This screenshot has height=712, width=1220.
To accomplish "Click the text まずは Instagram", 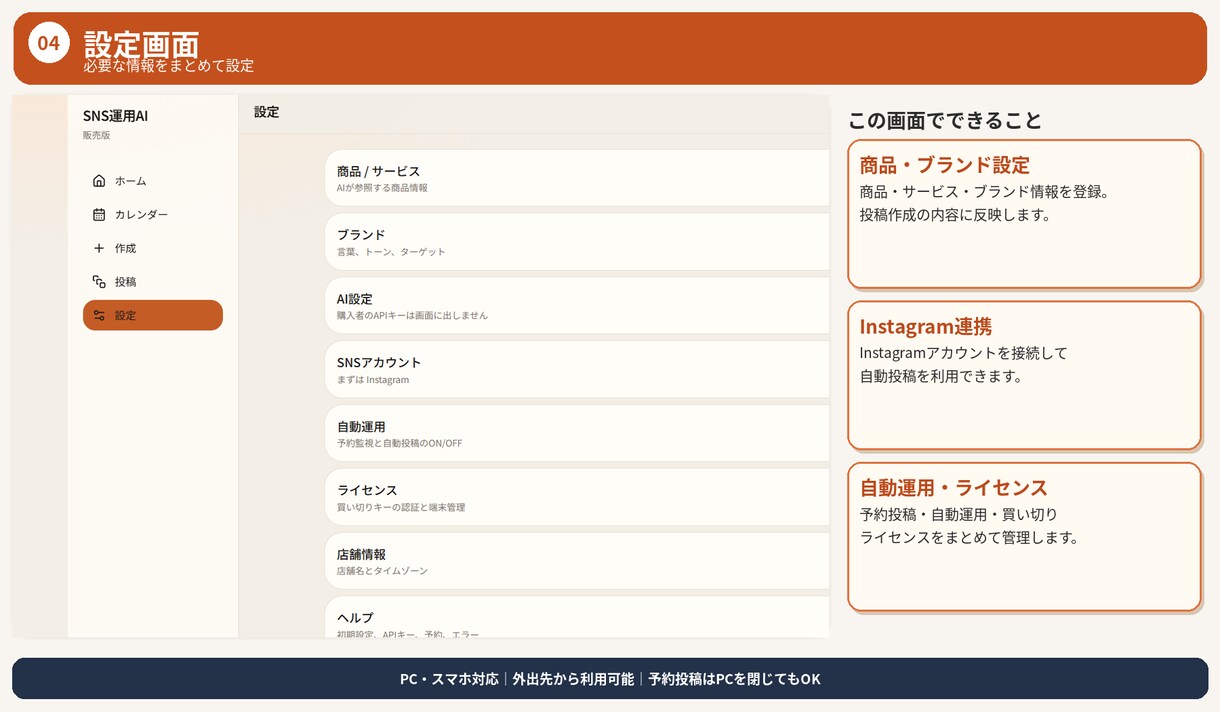I will pos(373,380).
